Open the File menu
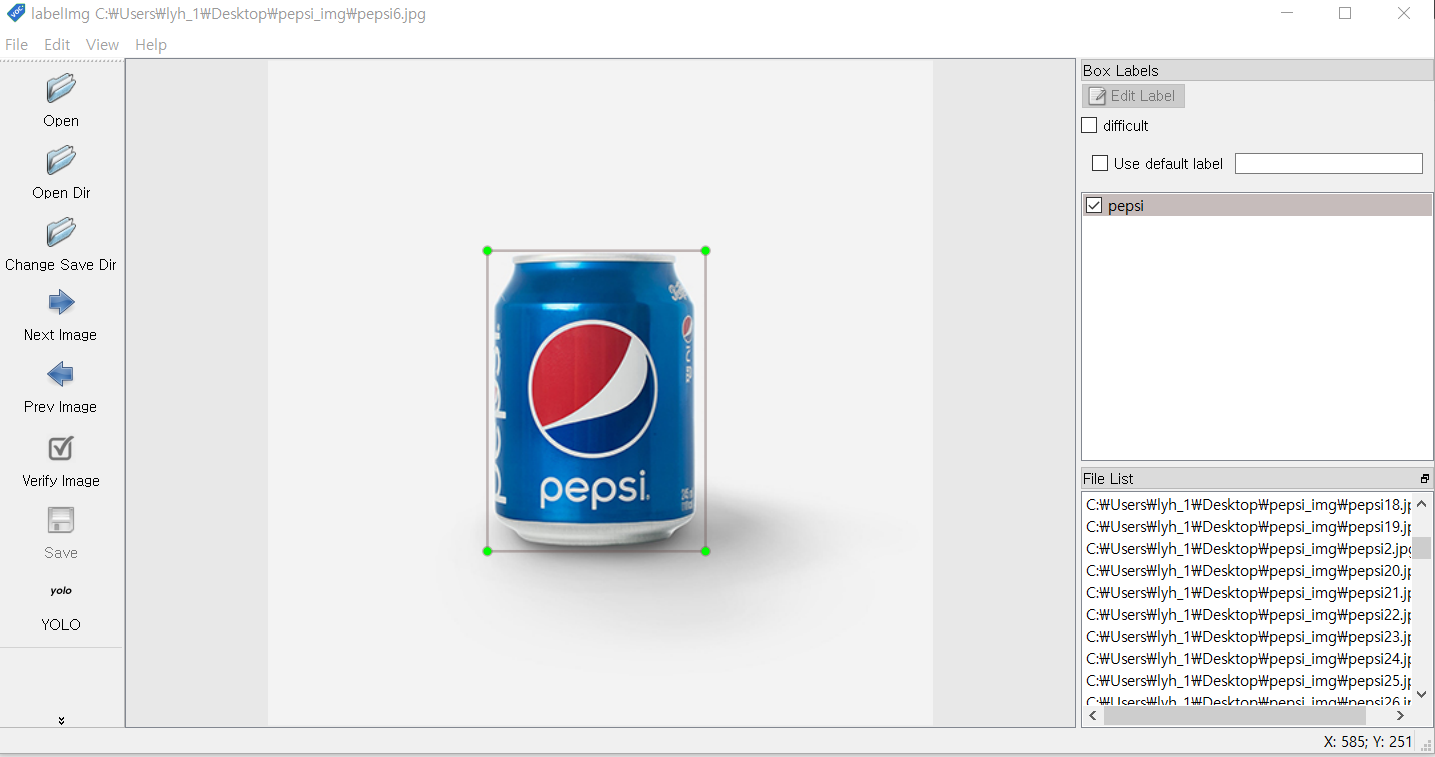Viewport: 1435px width, 757px height. pyautogui.click(x=17, y=45)
